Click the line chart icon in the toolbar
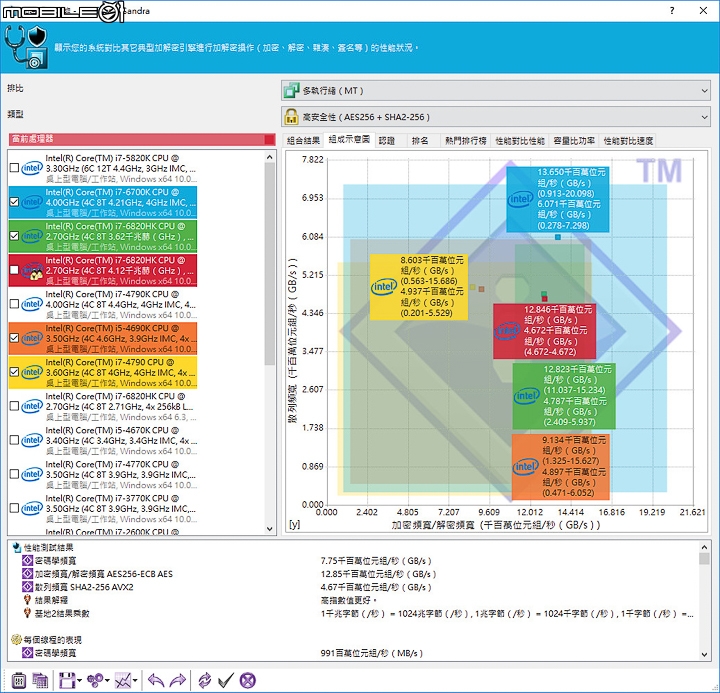Viewport: 720px width, 693px height. (x=123, y=680)
